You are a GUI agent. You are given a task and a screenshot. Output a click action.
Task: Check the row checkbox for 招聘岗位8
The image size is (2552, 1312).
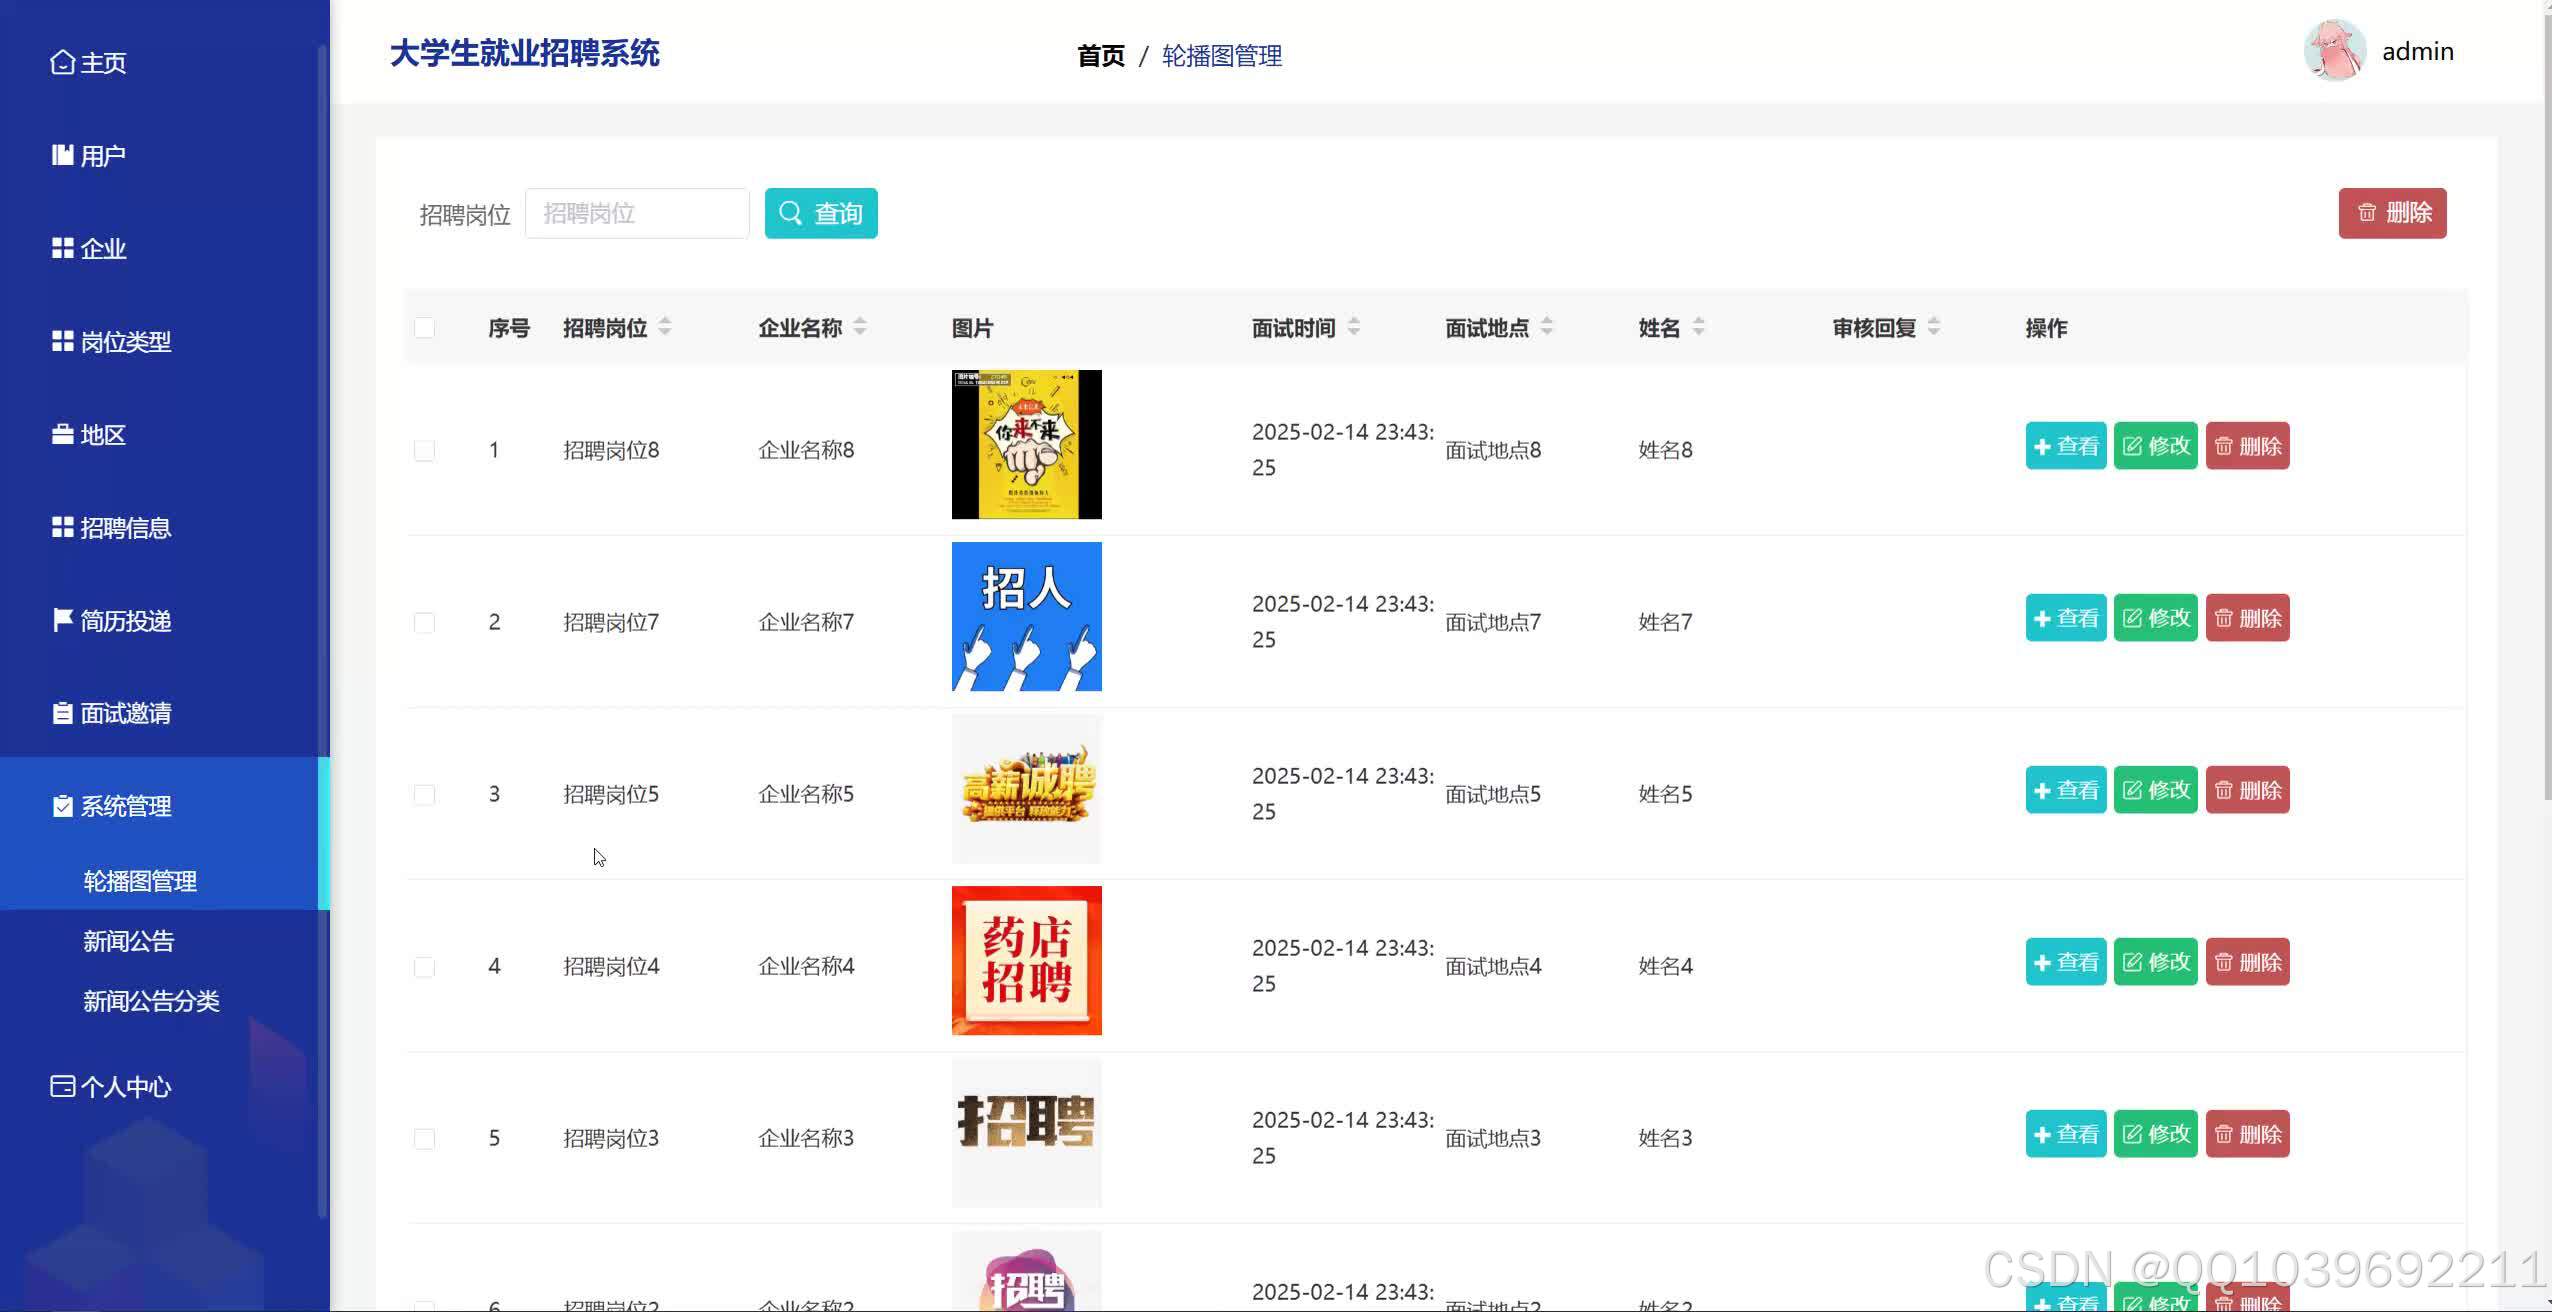click(424, 449)
